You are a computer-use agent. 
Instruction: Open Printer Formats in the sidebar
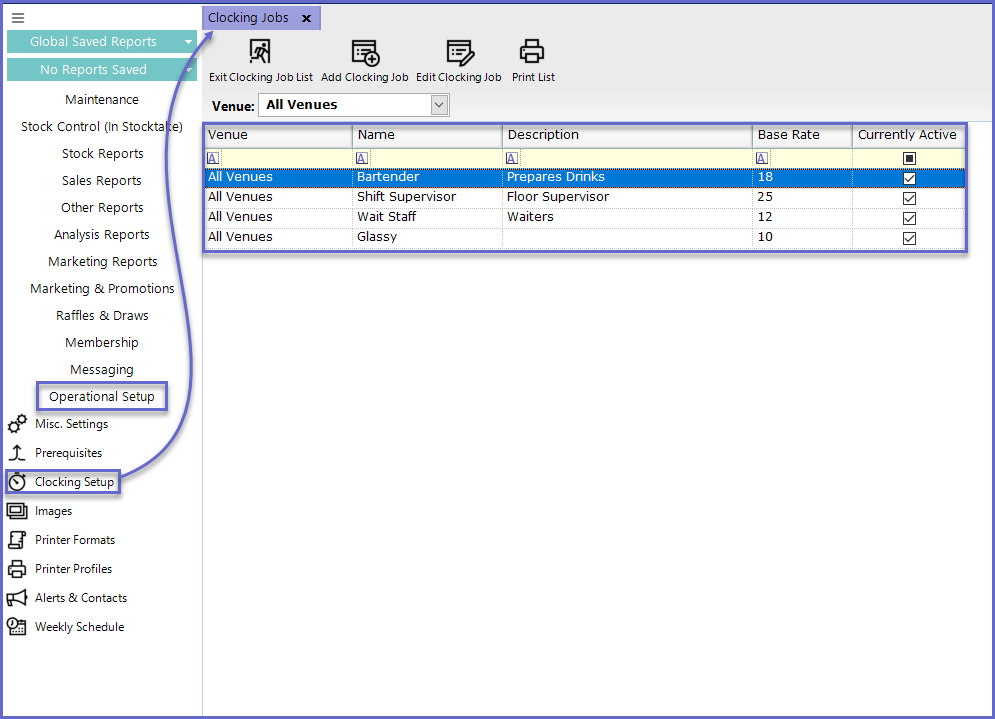click(74, 540)
